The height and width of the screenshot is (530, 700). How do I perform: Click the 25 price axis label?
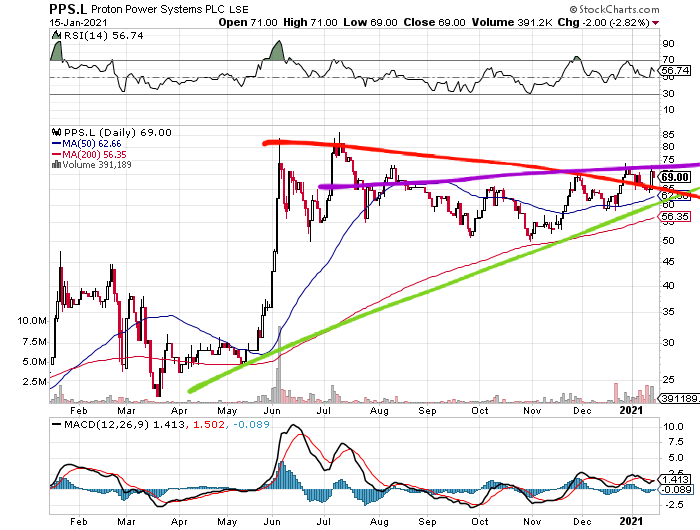click(668, 379)
